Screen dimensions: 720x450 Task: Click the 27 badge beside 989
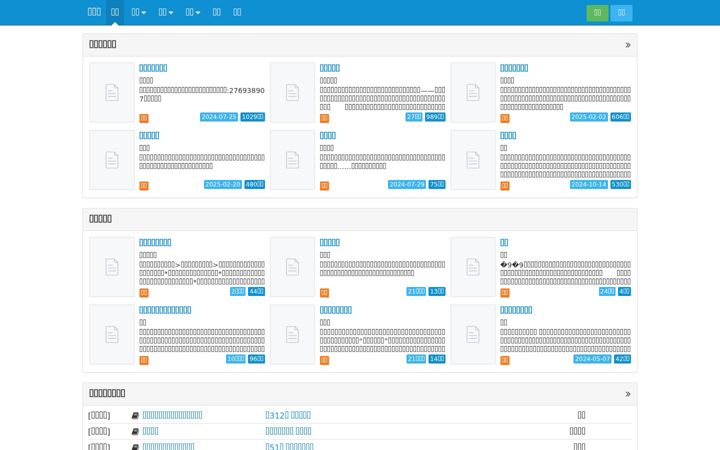click(x=414, y=117)
